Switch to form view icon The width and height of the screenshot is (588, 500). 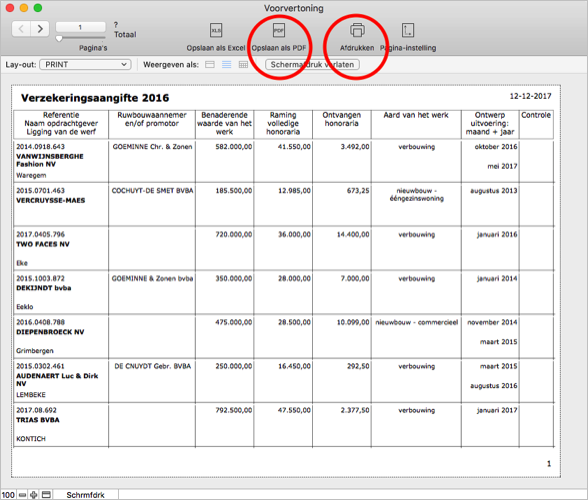210,65
